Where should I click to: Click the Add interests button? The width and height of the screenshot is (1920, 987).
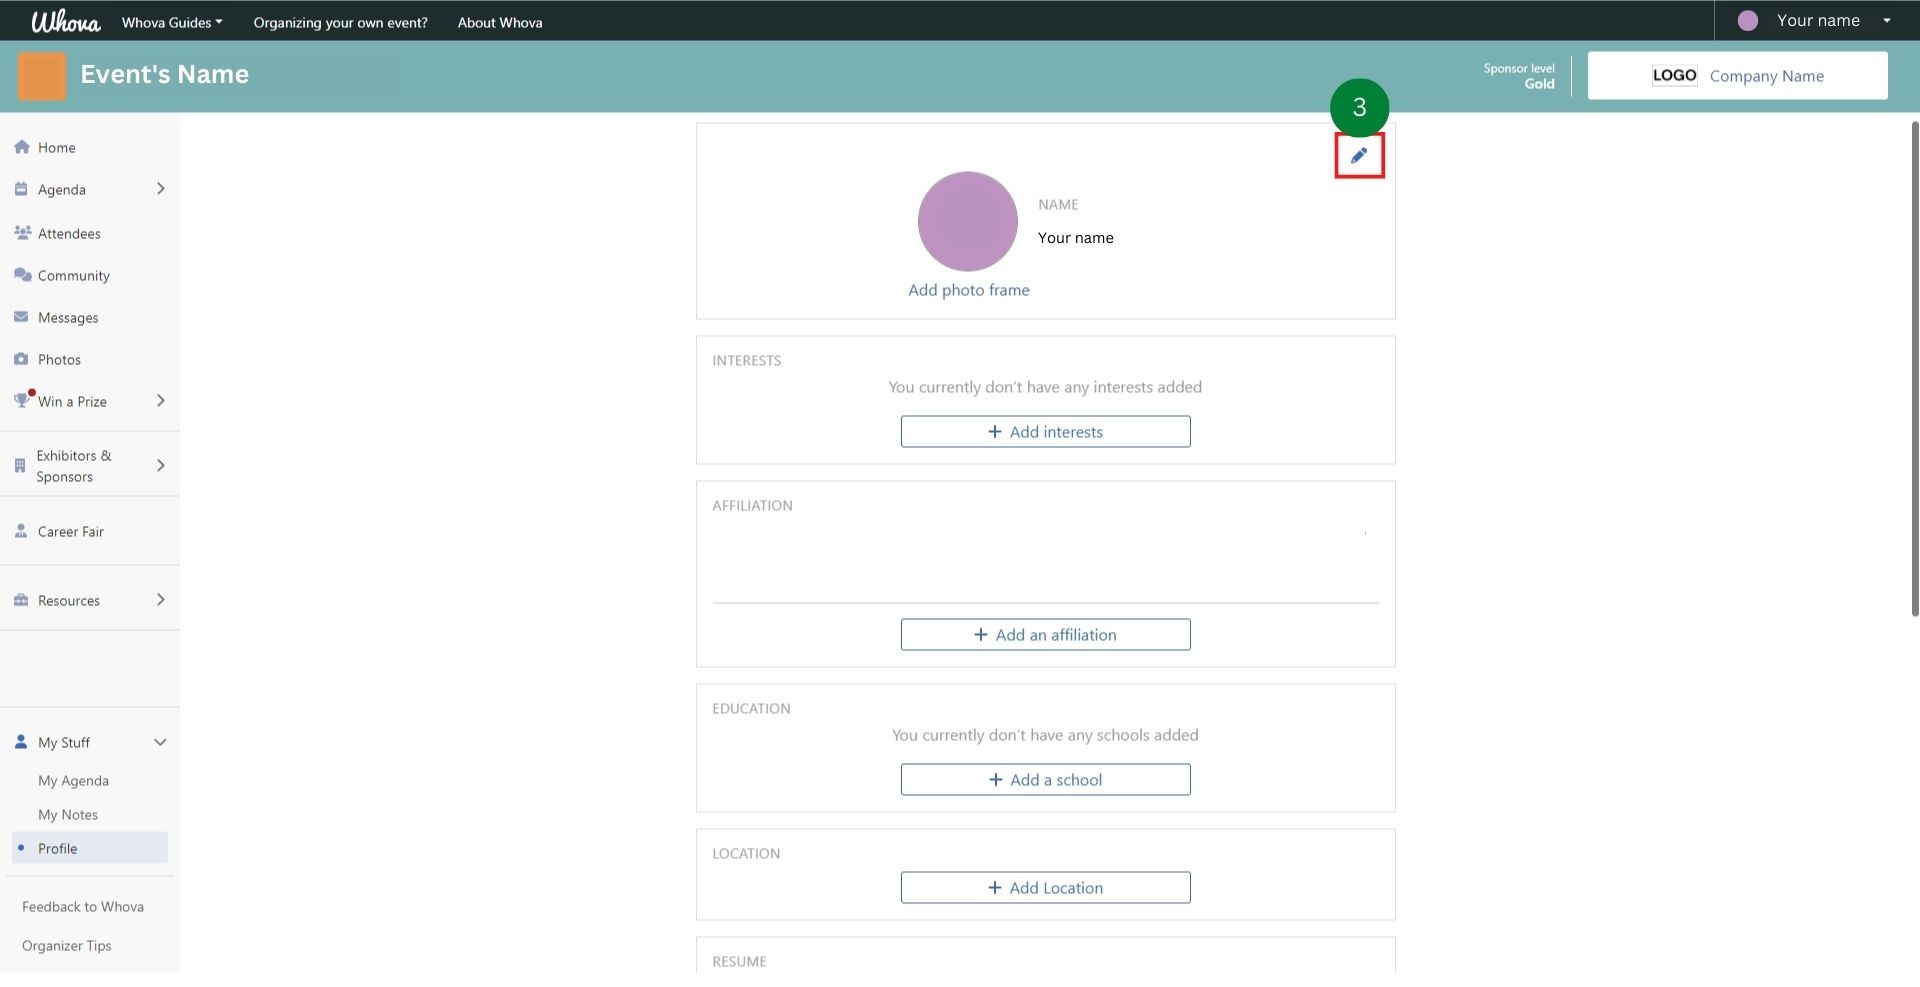click(1045, 432)
